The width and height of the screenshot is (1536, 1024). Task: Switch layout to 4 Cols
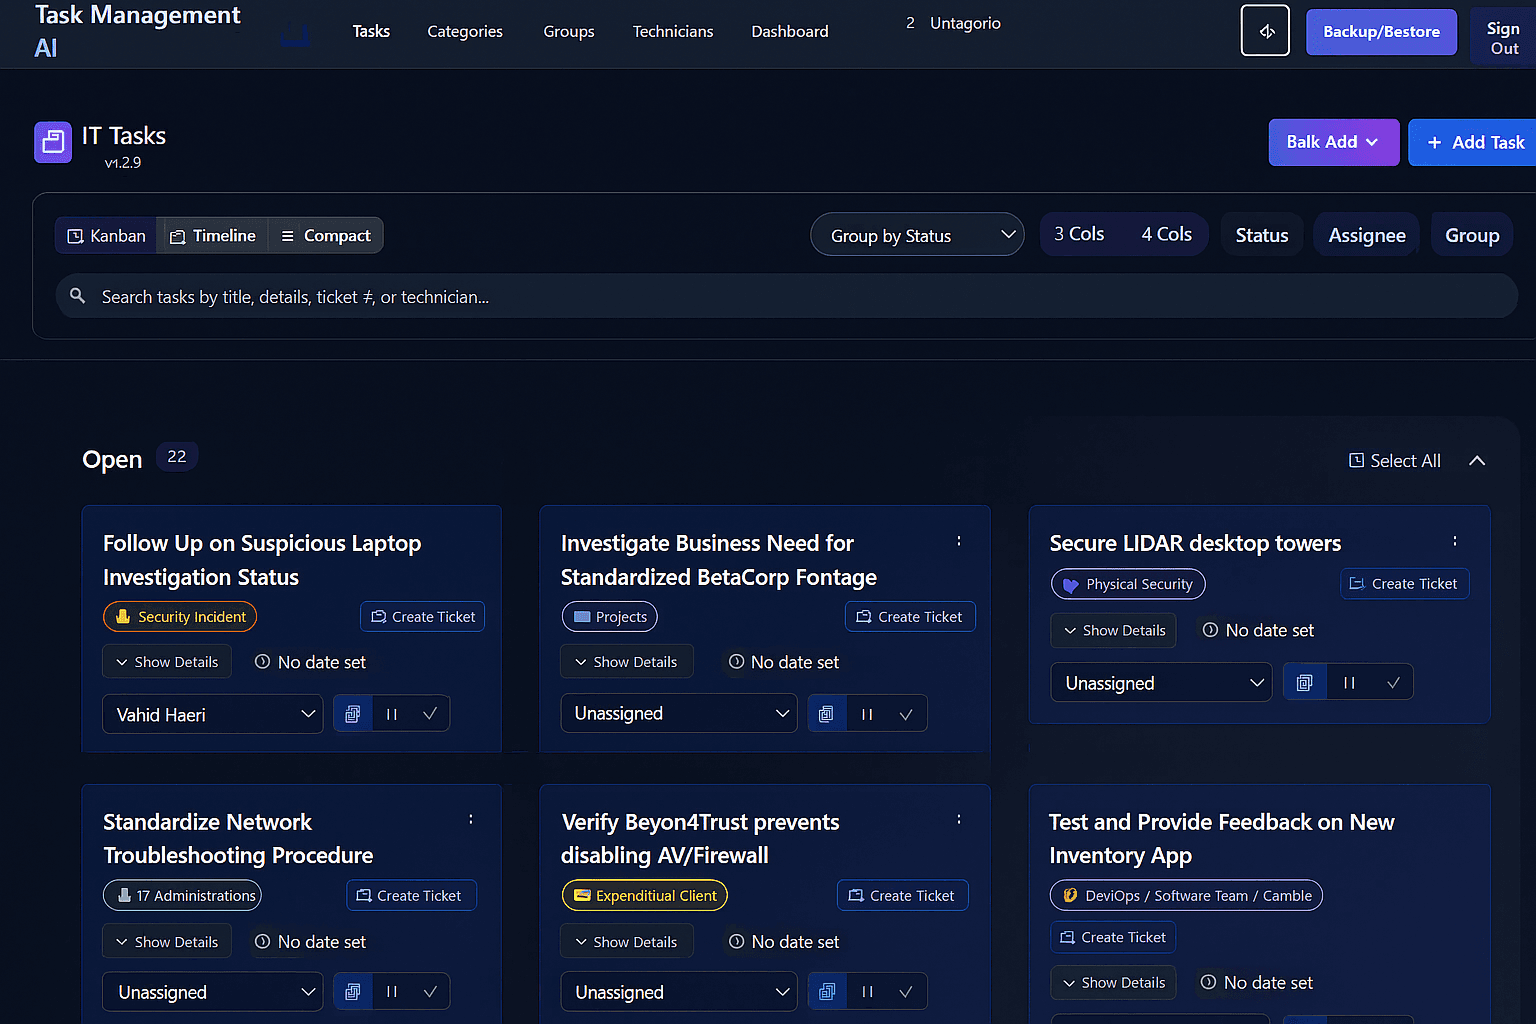click(x=1166, y=233)
